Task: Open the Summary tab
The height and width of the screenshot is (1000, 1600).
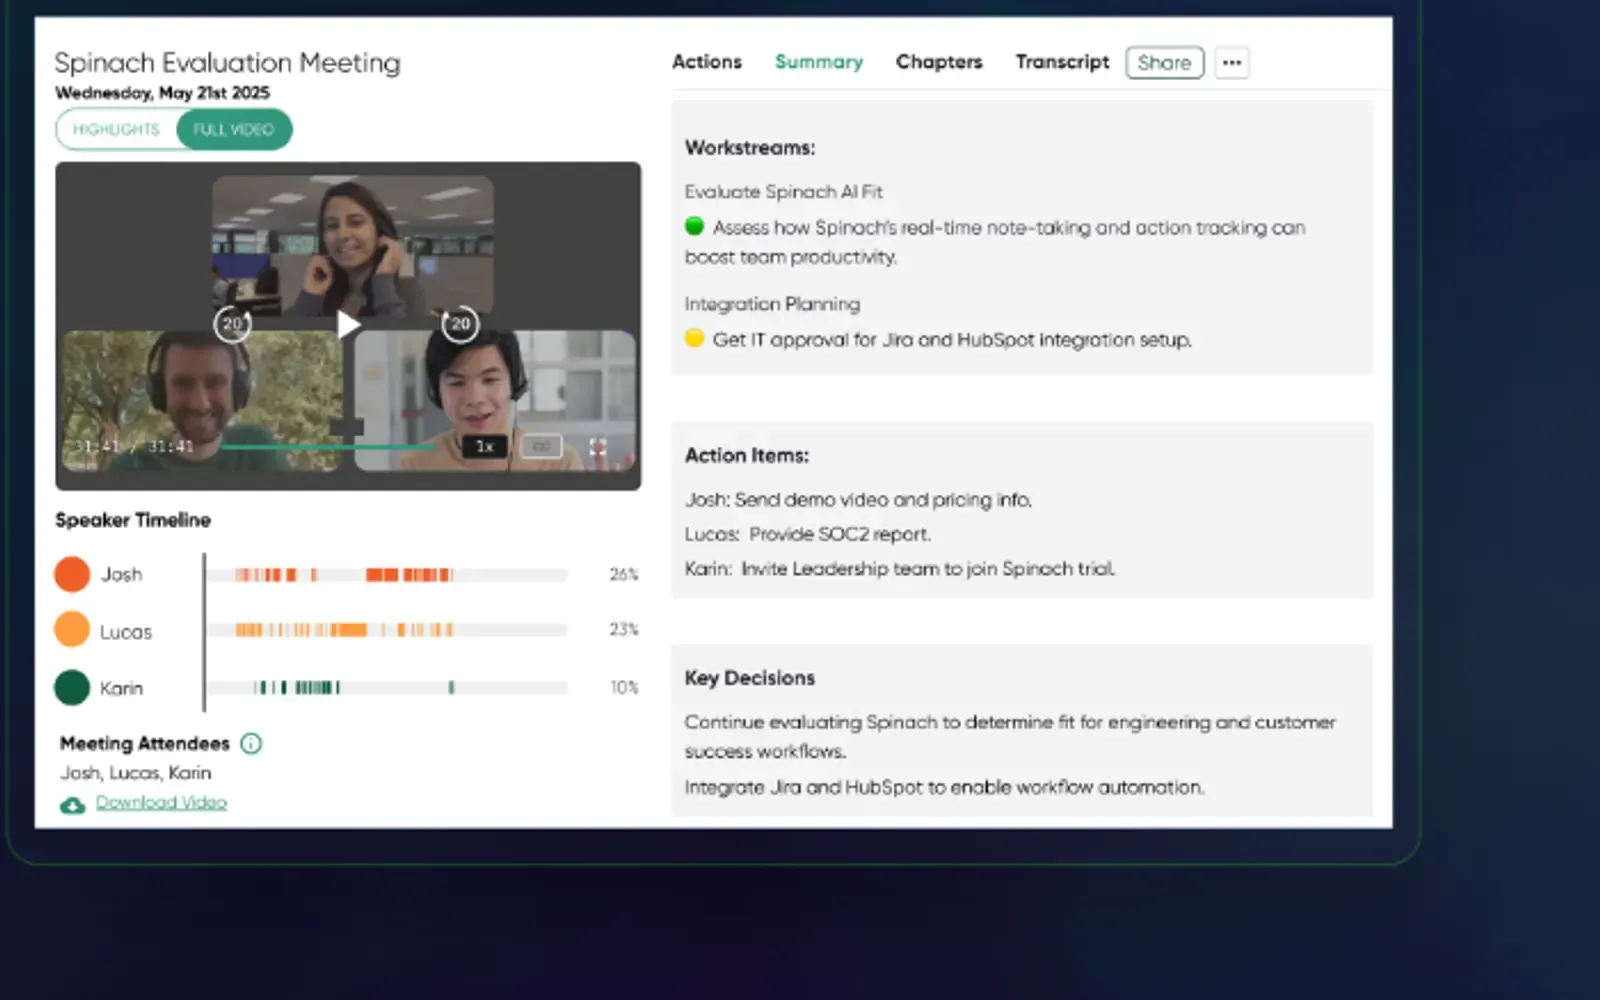Action: click(819, 62)
